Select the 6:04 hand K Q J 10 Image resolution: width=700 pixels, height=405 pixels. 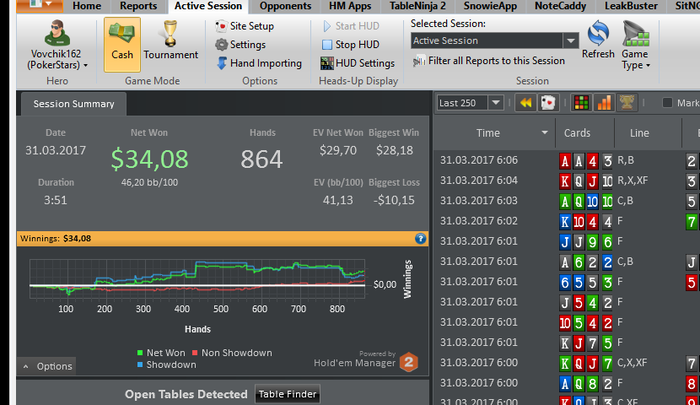[x=566, y=180]
